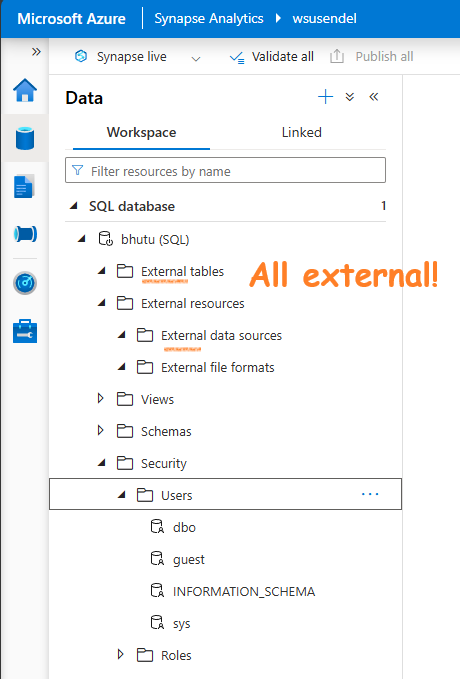Open the Manage hub toolbox icon

[25, 331]
